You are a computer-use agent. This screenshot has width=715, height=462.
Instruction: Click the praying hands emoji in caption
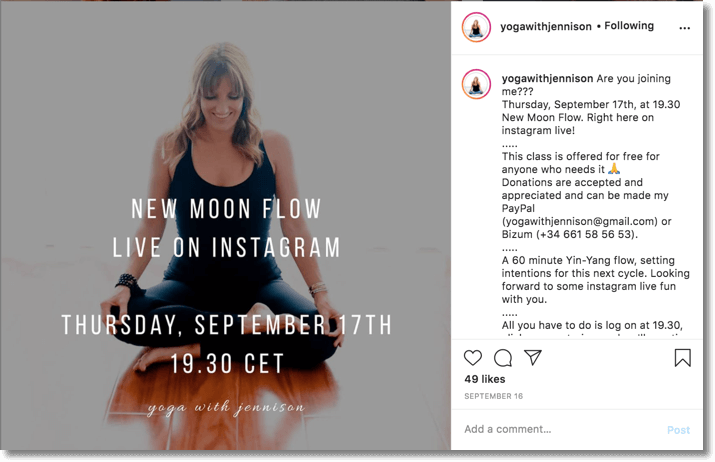(x=614, y=169)
